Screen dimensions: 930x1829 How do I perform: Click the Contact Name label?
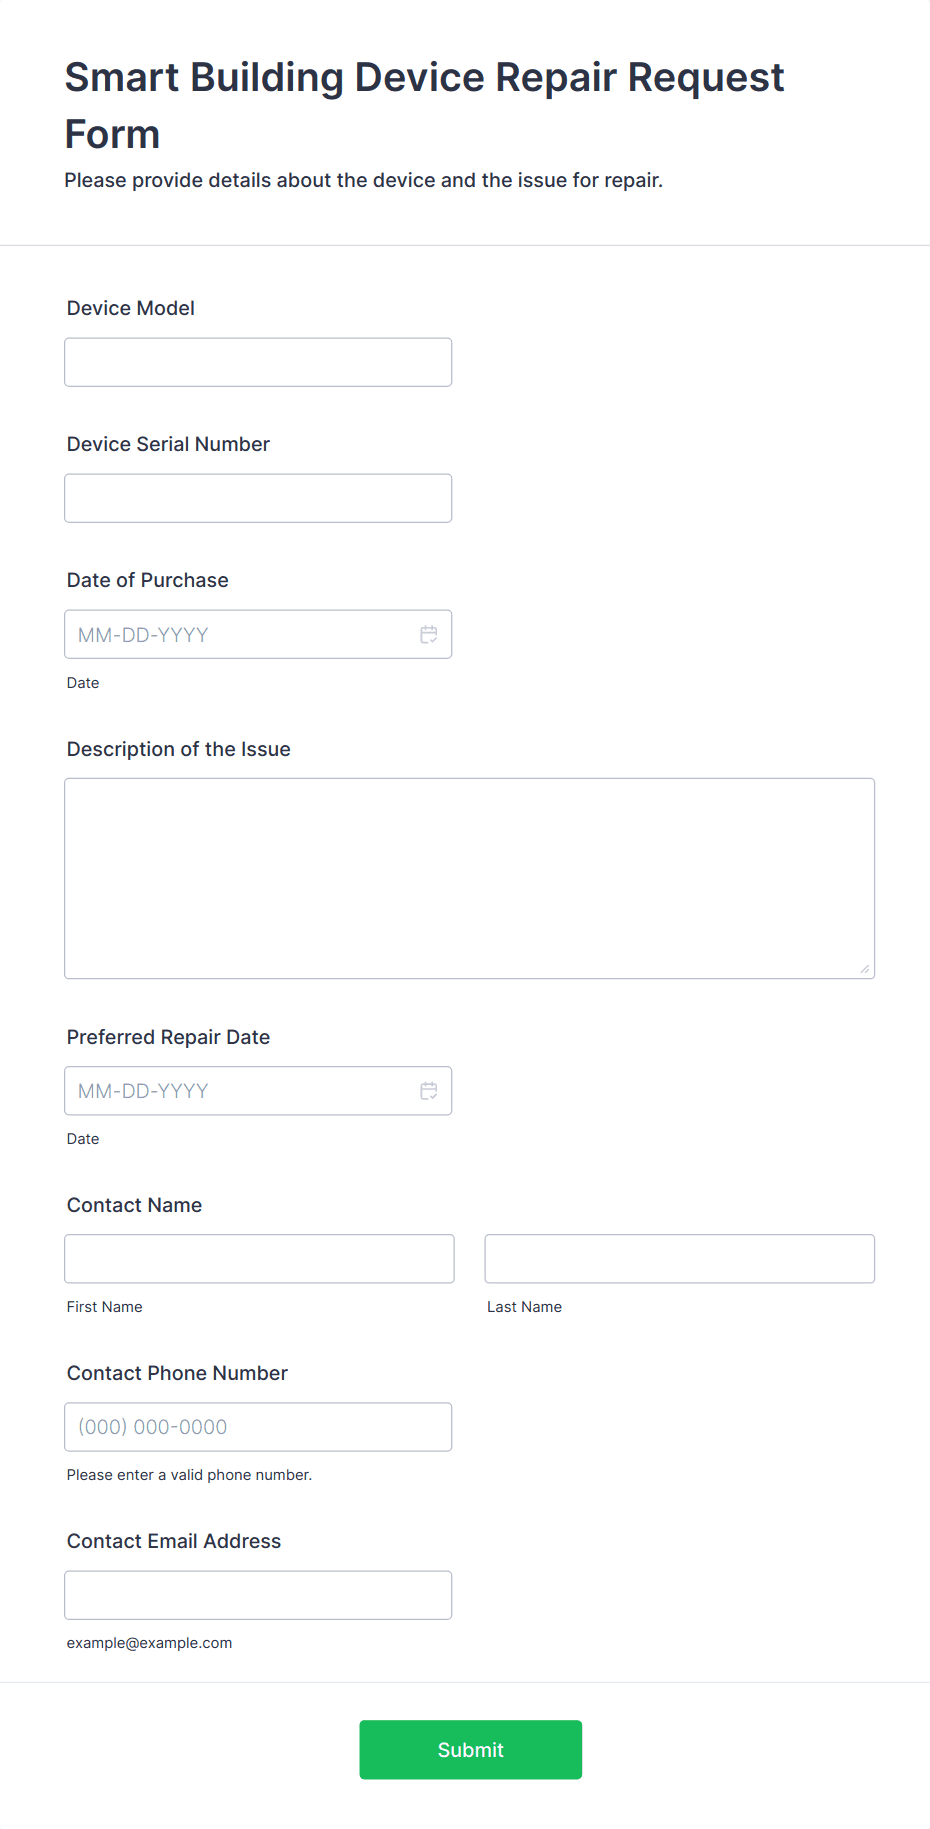[x=134, y=1205]
